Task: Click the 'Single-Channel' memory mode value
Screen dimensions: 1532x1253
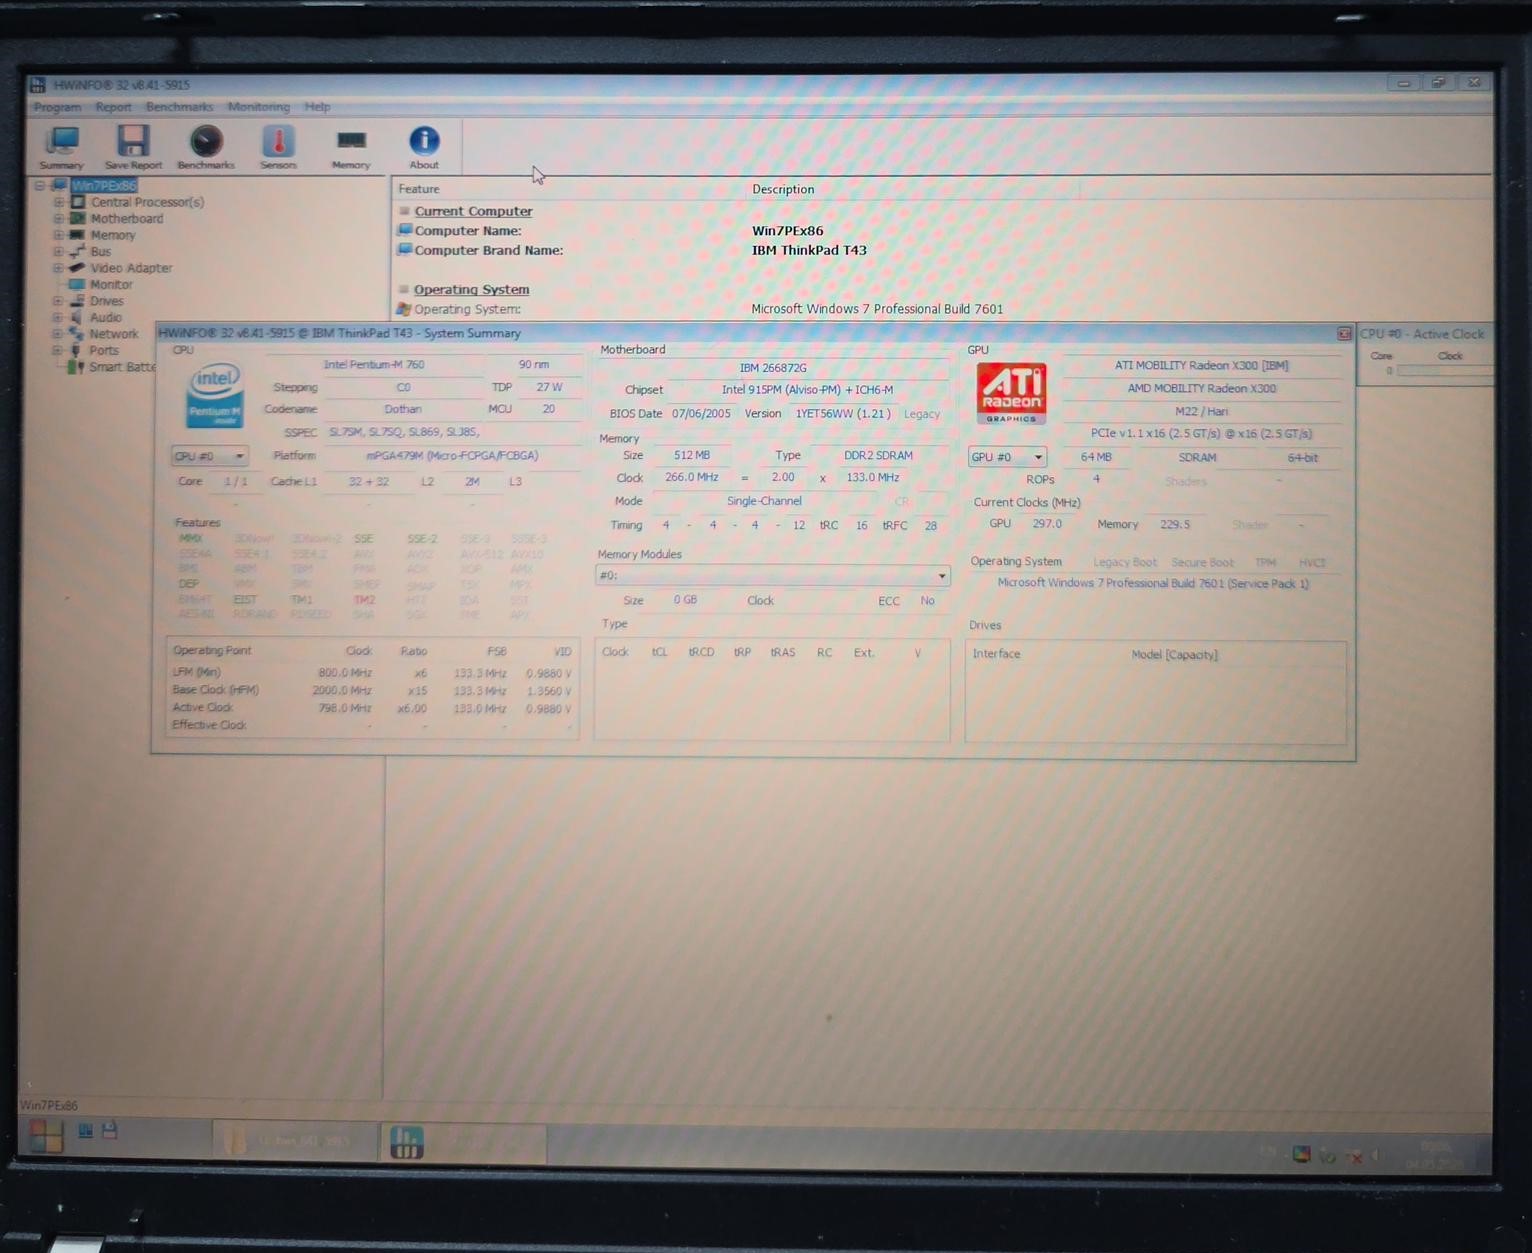Action: [x=764, y=501]
